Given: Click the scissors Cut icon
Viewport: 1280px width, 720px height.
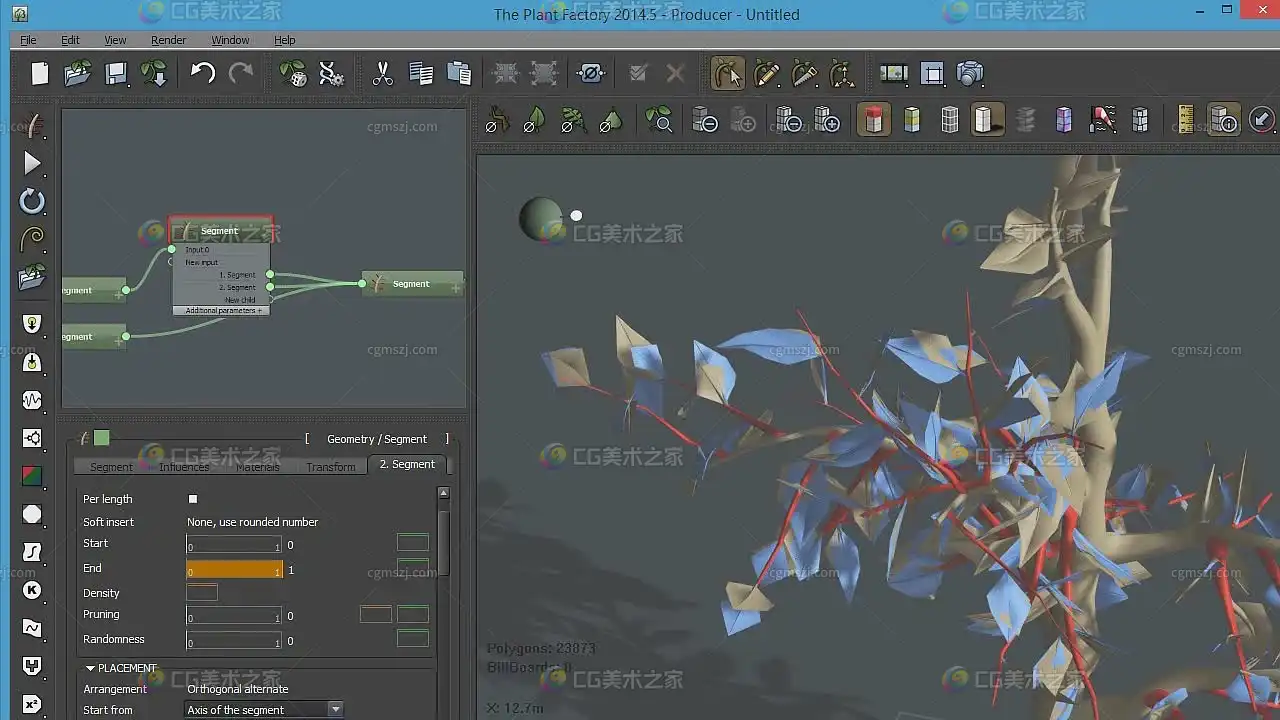Looking at the screenshot, I should pos(382,74).
